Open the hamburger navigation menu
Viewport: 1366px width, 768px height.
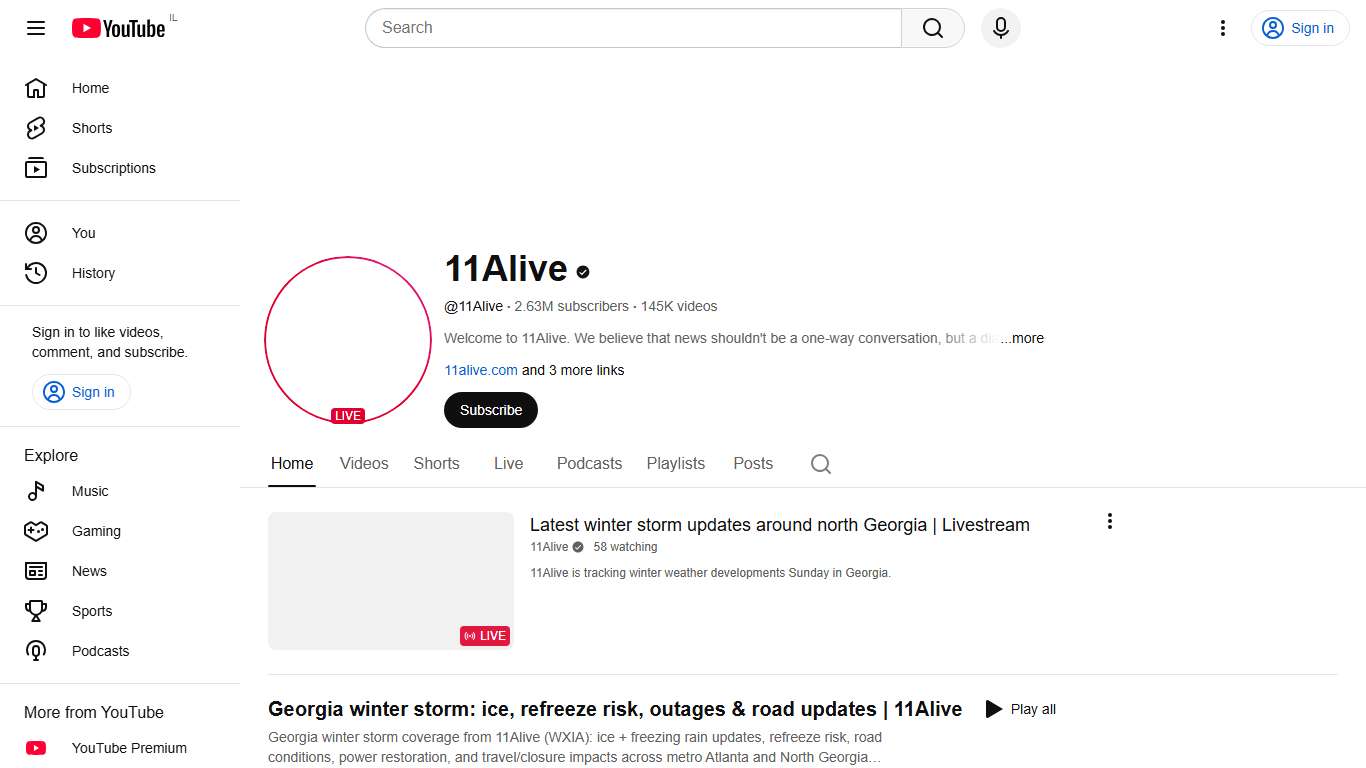coord(35,28)
